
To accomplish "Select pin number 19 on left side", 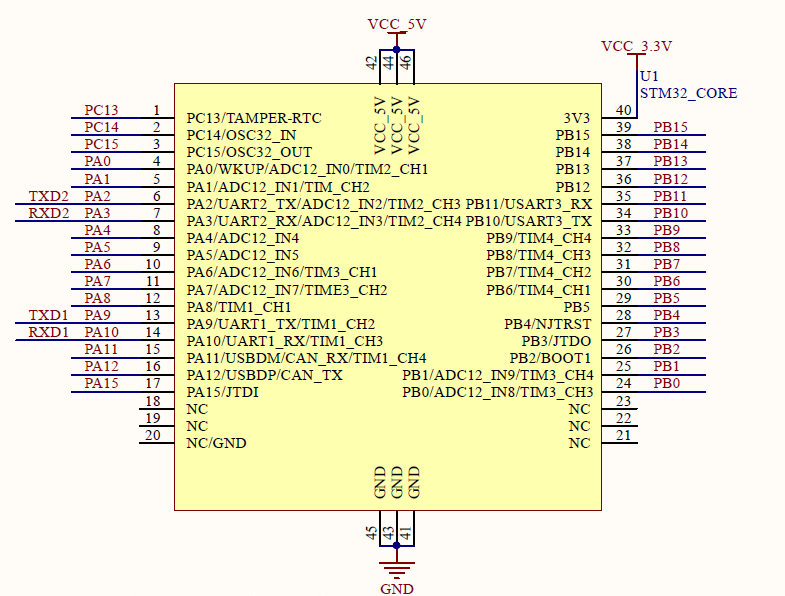I will point(153,418).
